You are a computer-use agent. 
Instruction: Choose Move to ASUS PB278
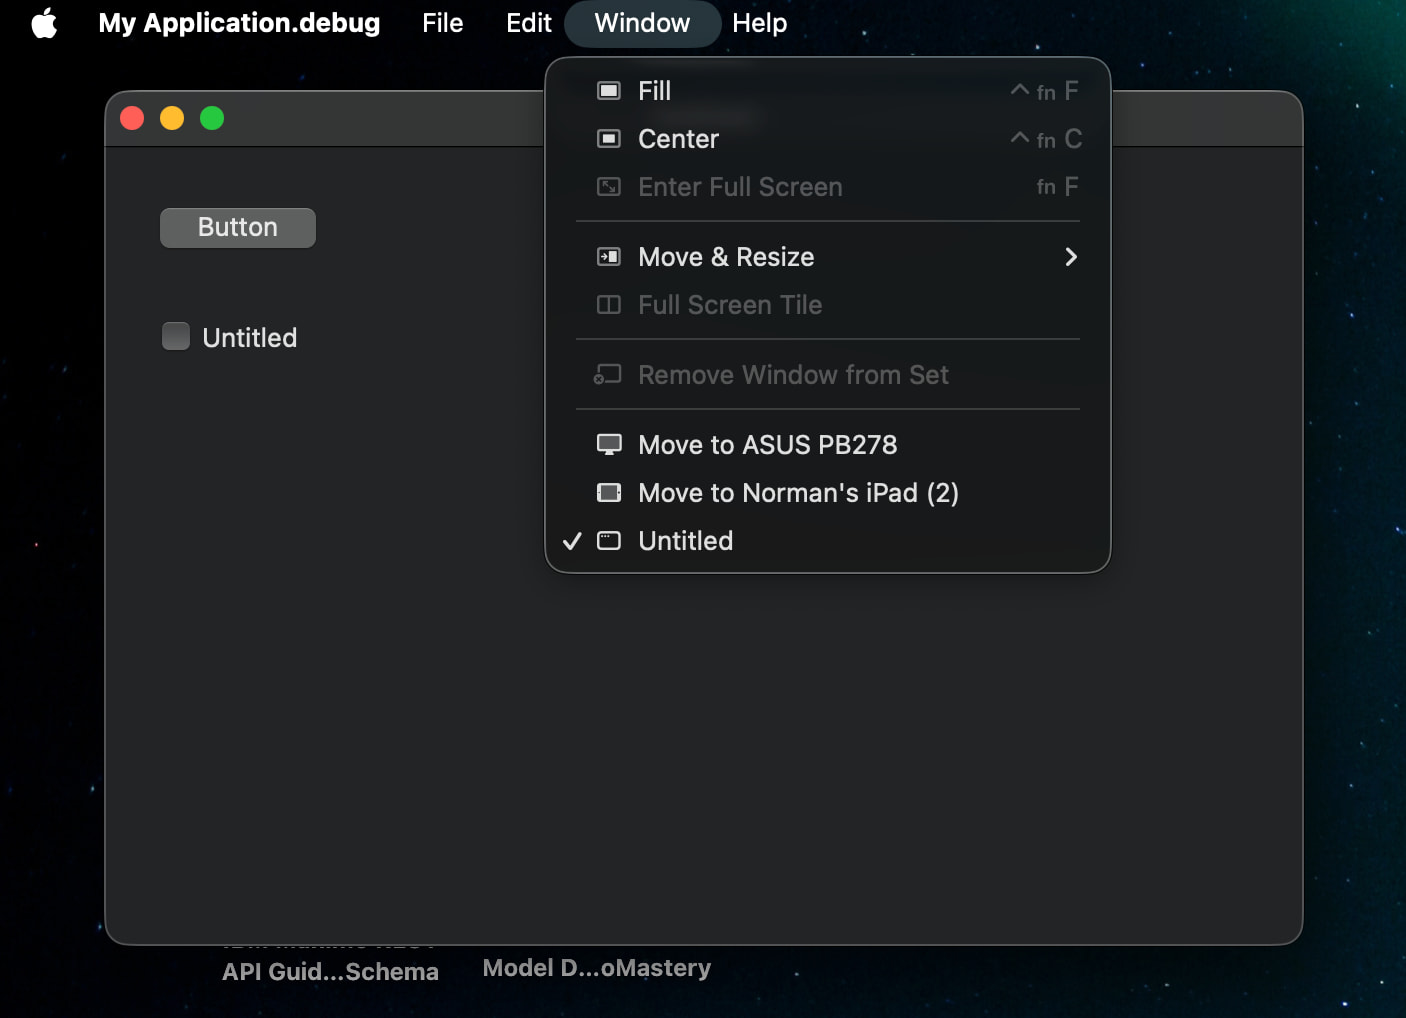point(828,445)
